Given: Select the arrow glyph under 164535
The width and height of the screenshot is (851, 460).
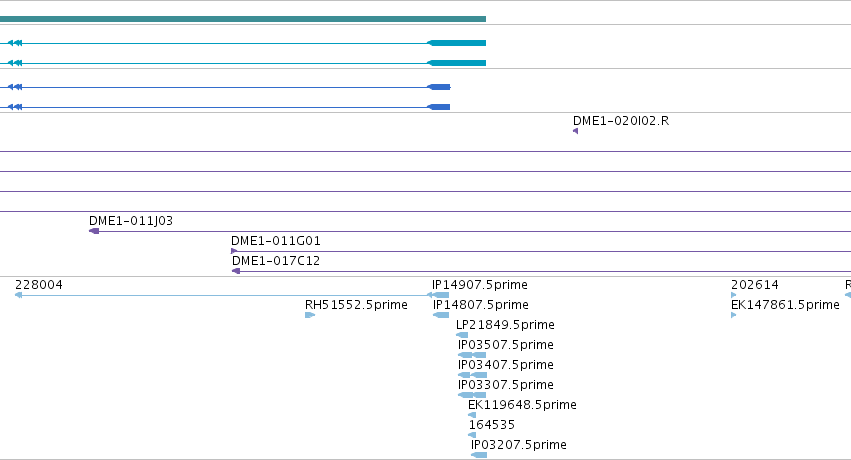Looking at the screenshot, I should click(472, 435).
